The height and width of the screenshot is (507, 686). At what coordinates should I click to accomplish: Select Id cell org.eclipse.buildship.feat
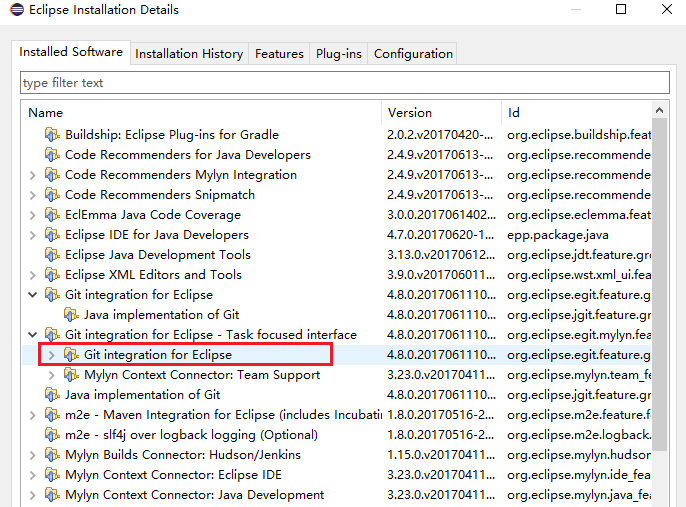point(579,135)
